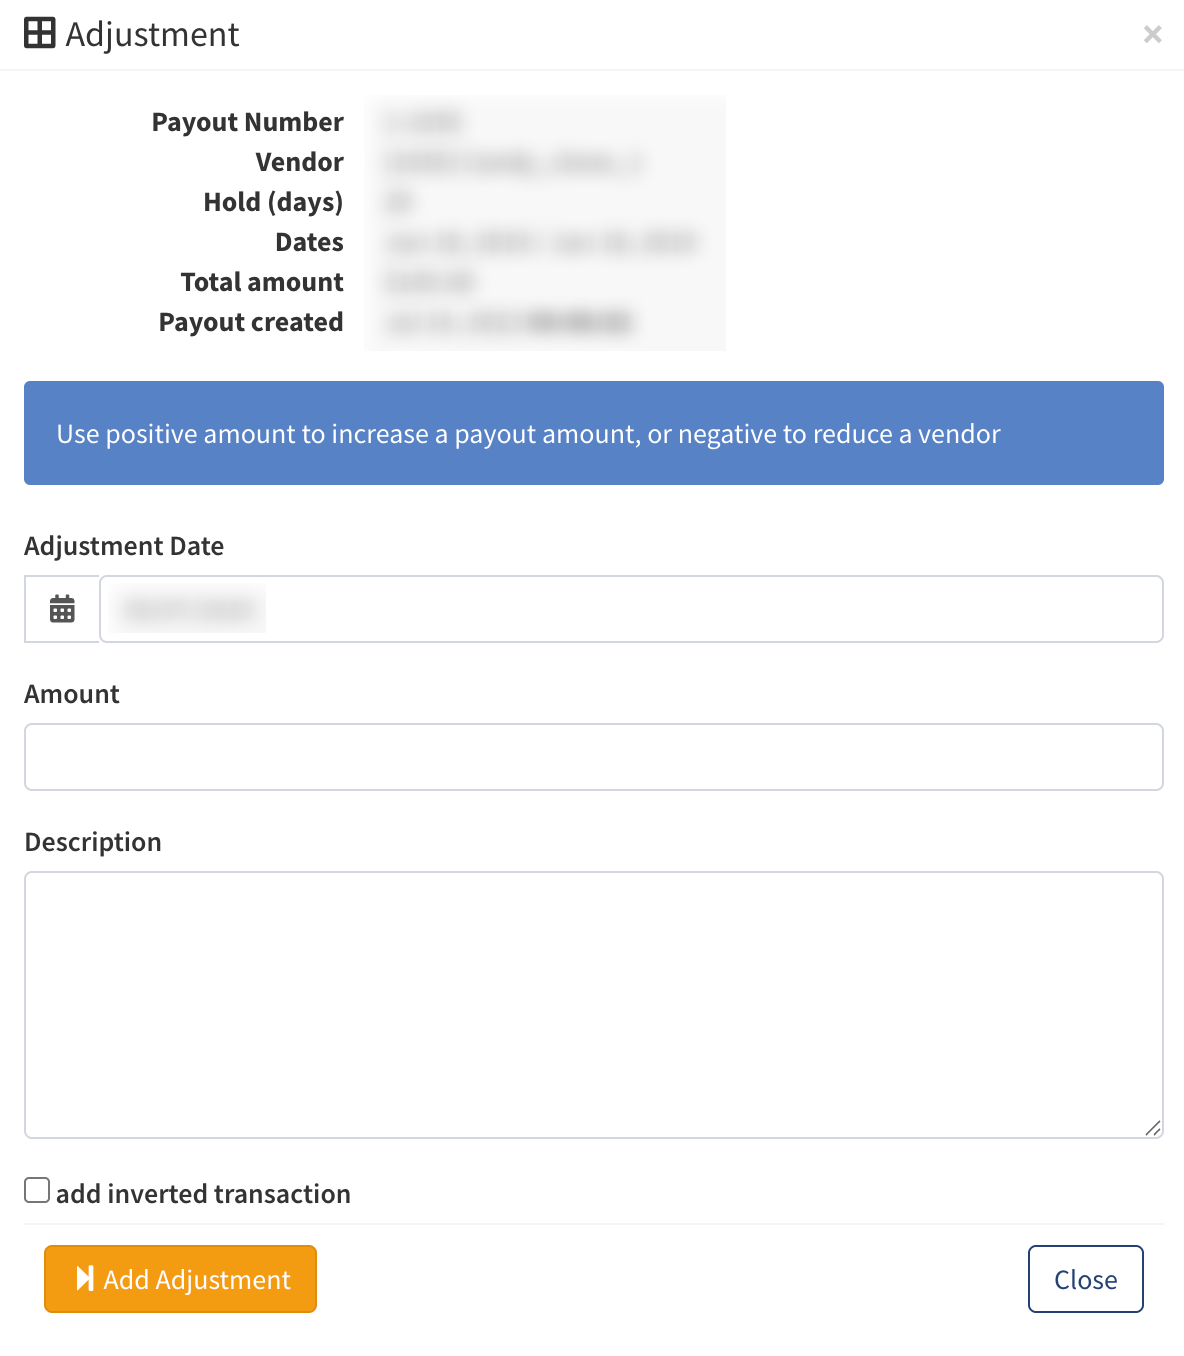1184x1356 pixels.
Task: Click the calendar icon beside Adjustment Date
Action: (62, 609)
